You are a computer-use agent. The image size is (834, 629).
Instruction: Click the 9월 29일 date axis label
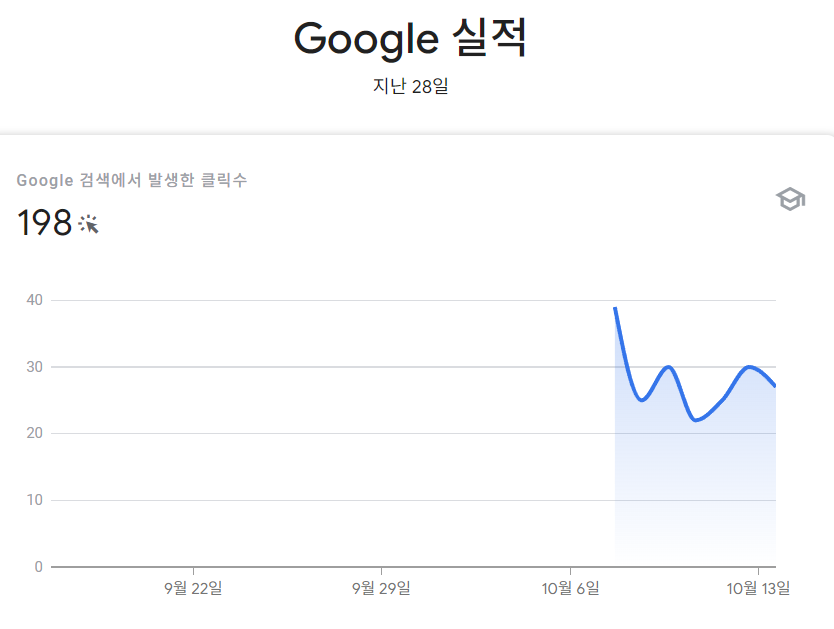pyautogui.click(x=381, y=588)
